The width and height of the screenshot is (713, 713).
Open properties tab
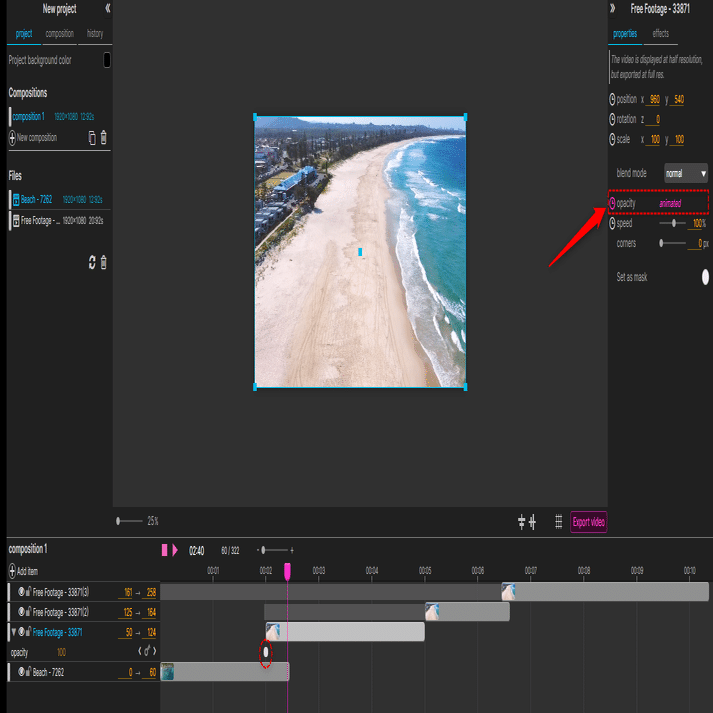625,34
